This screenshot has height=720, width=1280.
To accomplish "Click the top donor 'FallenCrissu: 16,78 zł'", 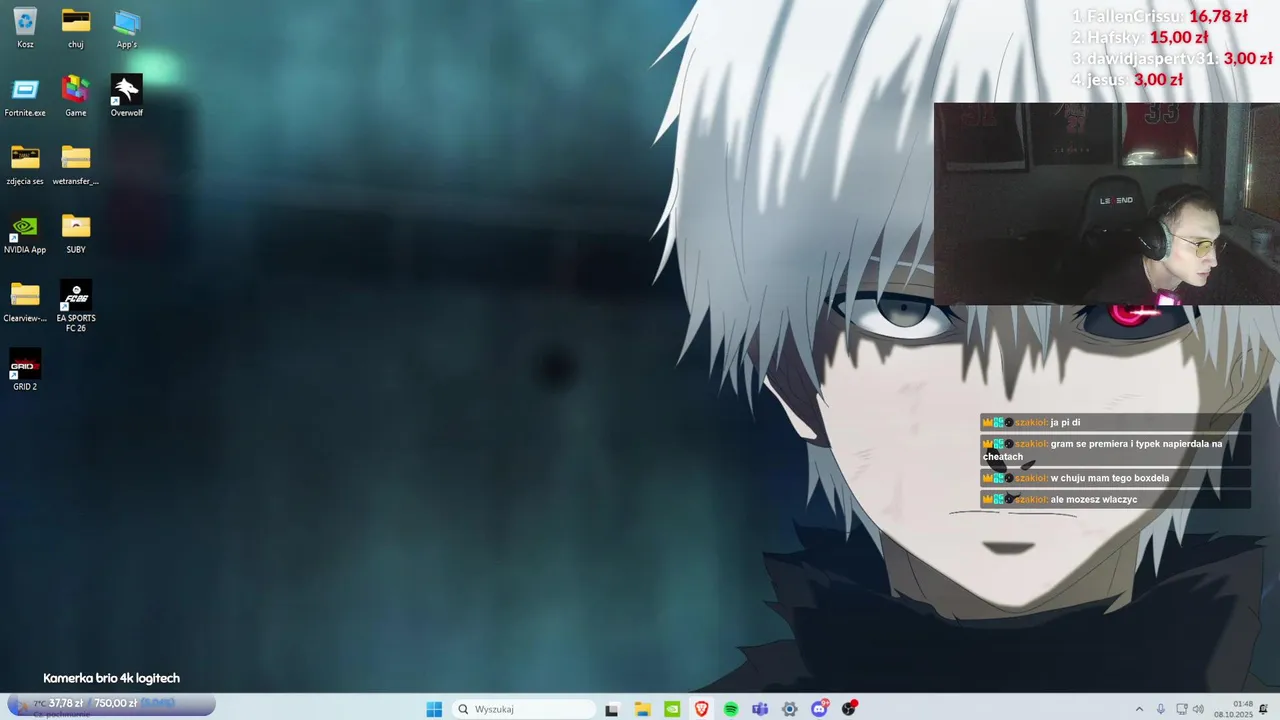I will [x=1160, y=16].
